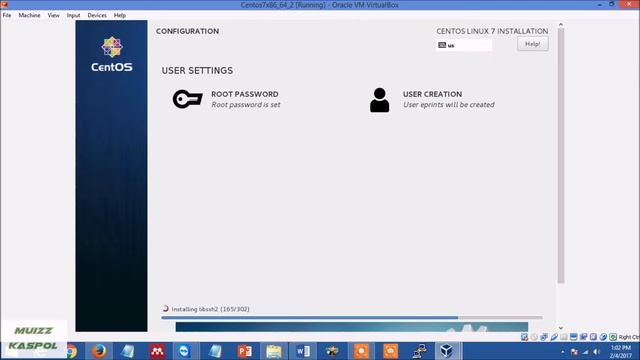Click the hard disk activity status icon
The width and height of the screenshot is (640, 360).
coord(524,337)
